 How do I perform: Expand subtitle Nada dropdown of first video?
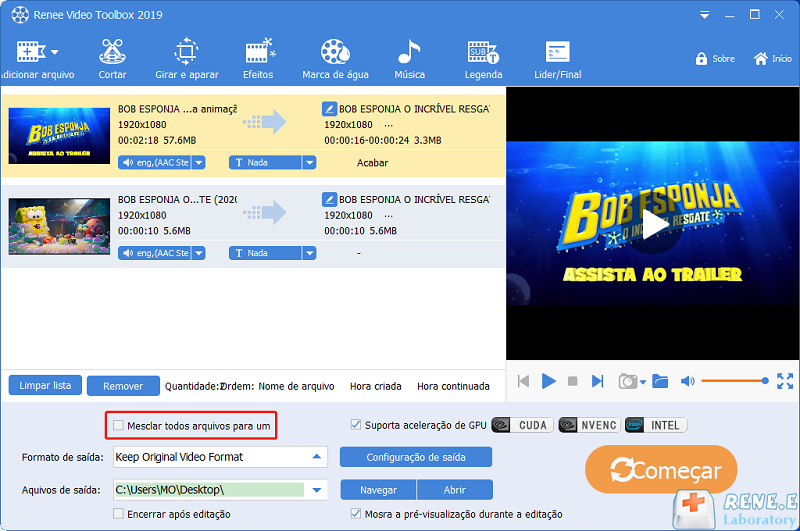(x=309, y=163)
